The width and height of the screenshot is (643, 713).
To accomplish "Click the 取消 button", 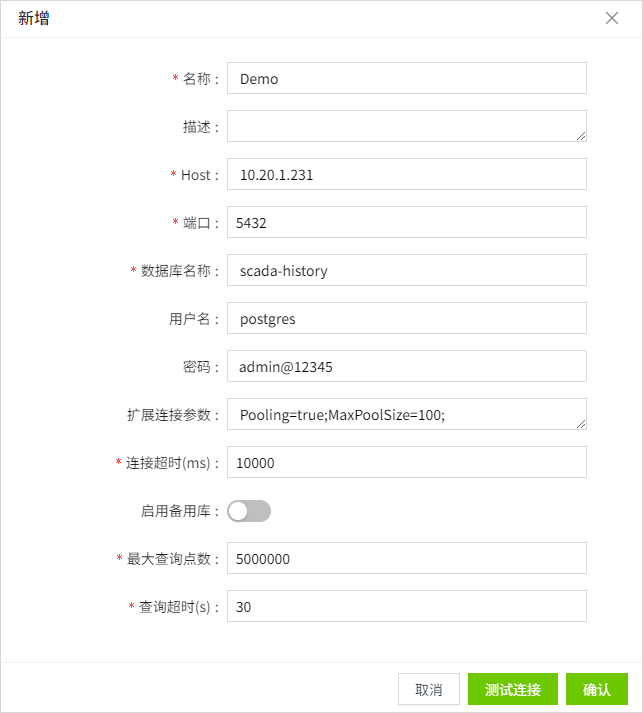I will tap(429, 689).
